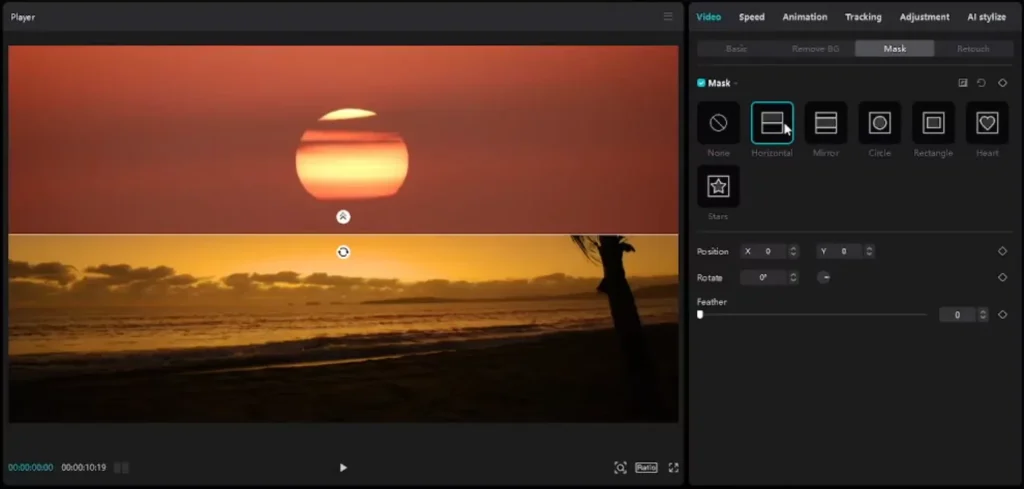
Task: Select the Remove BG sub-tab
Action: point(816,48)
